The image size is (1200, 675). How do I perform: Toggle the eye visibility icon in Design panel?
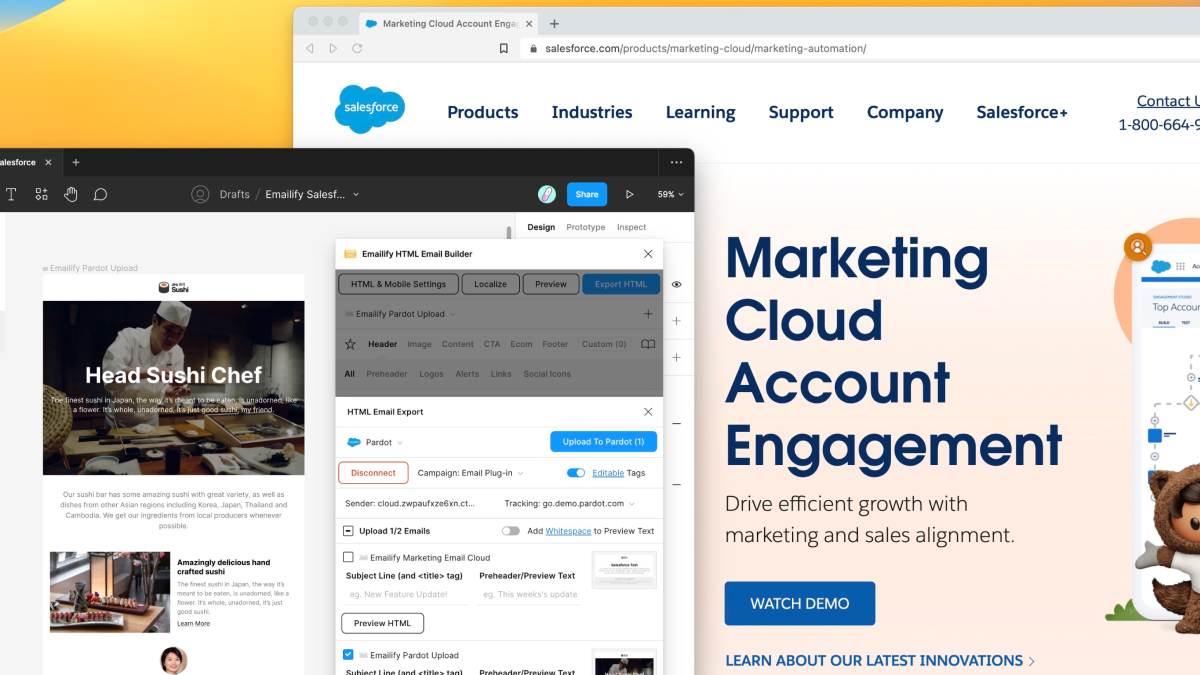pyautogui.click(x=677, y=284)
